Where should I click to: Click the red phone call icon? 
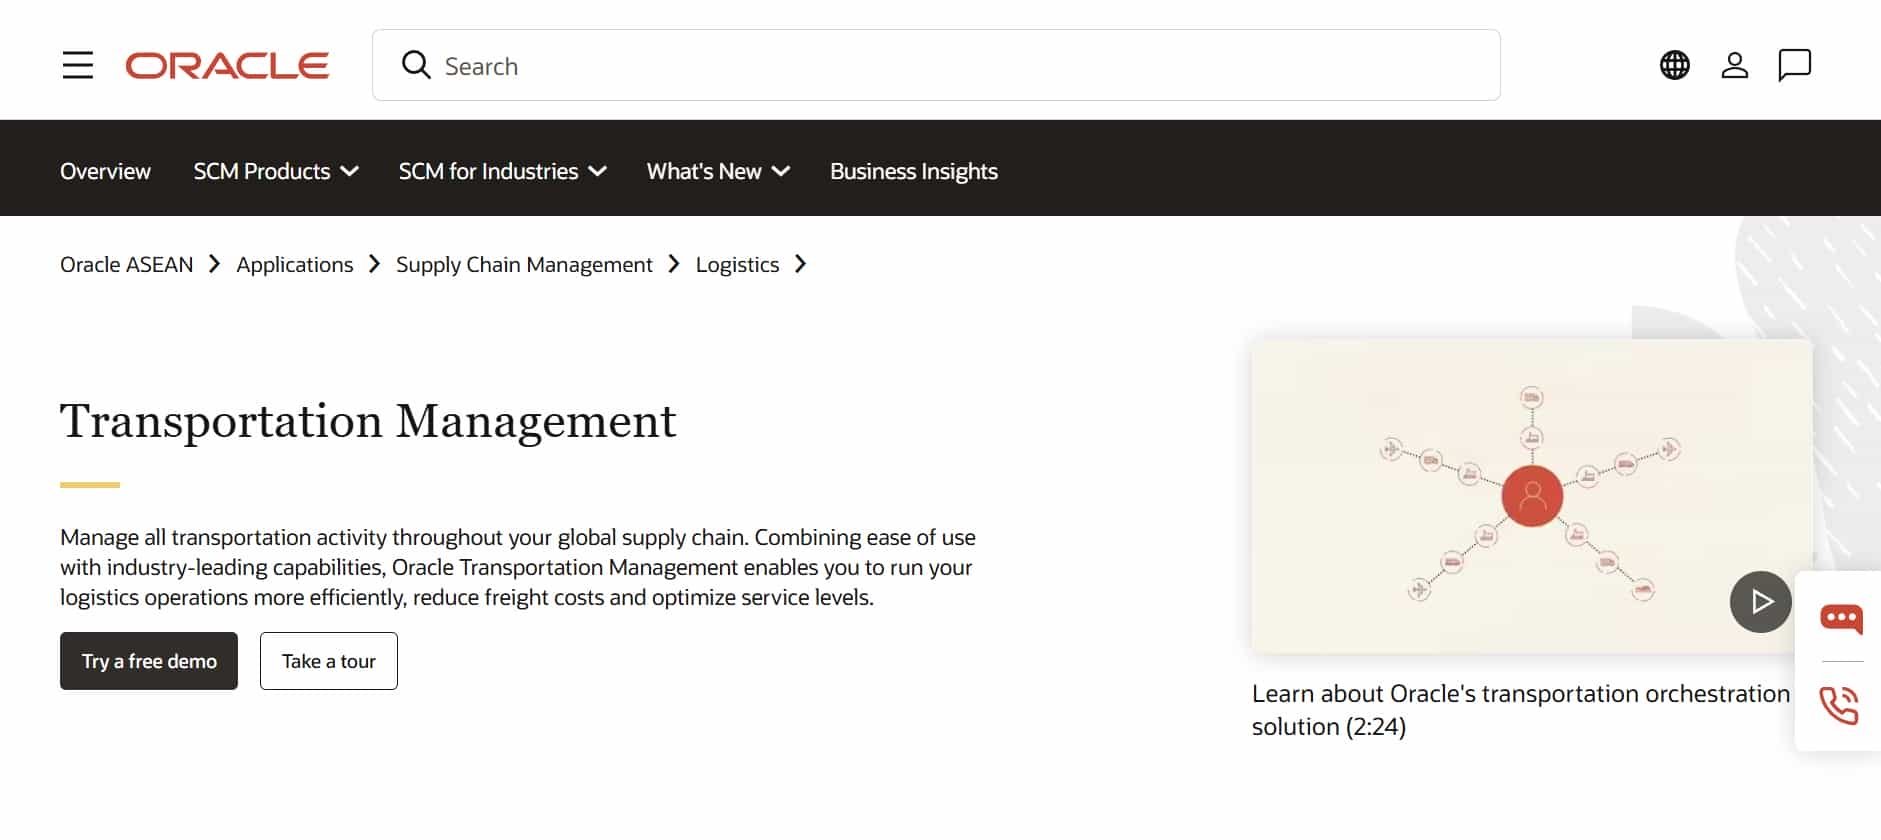tap(1839, 705)
